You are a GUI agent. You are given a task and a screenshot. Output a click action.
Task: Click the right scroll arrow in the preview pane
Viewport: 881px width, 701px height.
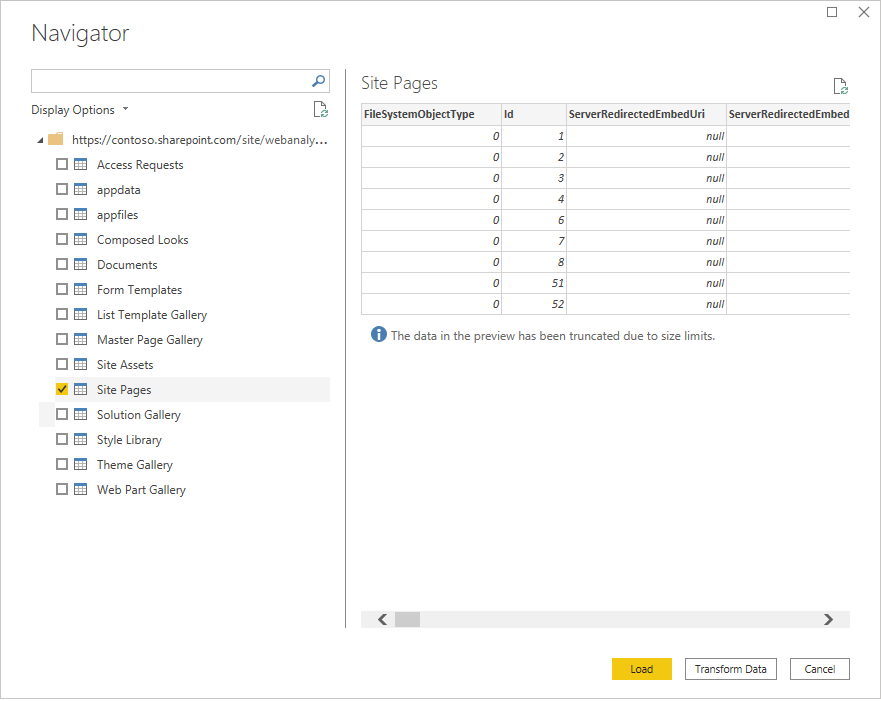828,619
